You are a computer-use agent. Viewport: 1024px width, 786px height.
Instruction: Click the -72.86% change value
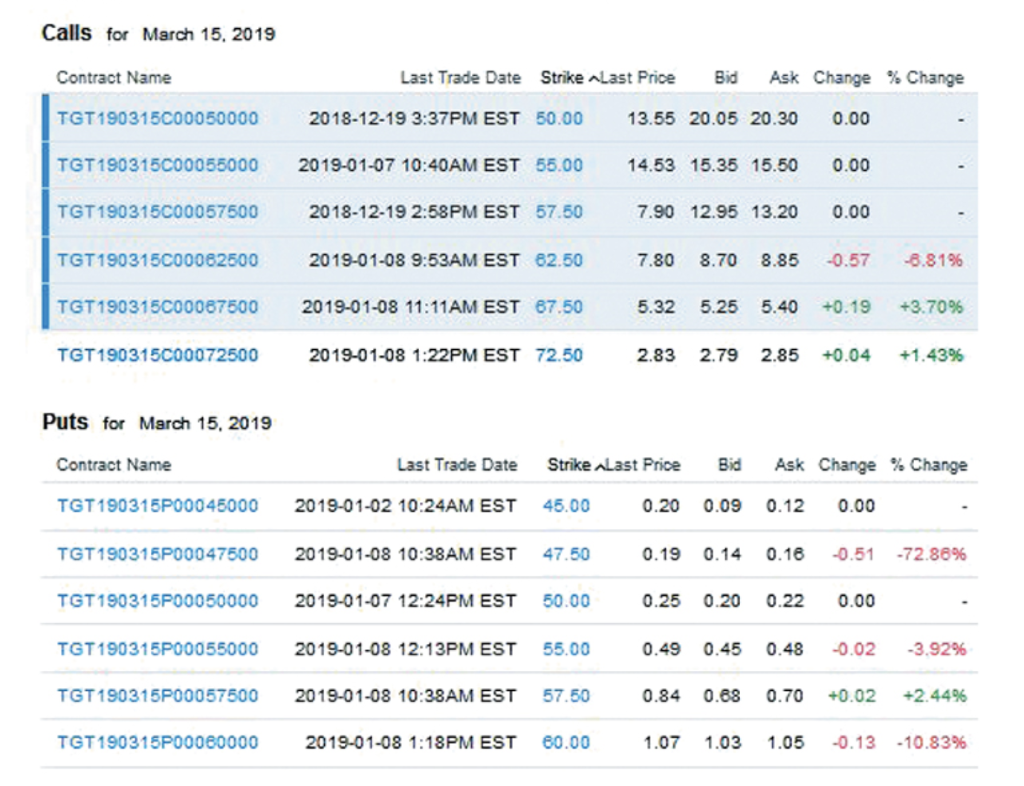point(931,554)
